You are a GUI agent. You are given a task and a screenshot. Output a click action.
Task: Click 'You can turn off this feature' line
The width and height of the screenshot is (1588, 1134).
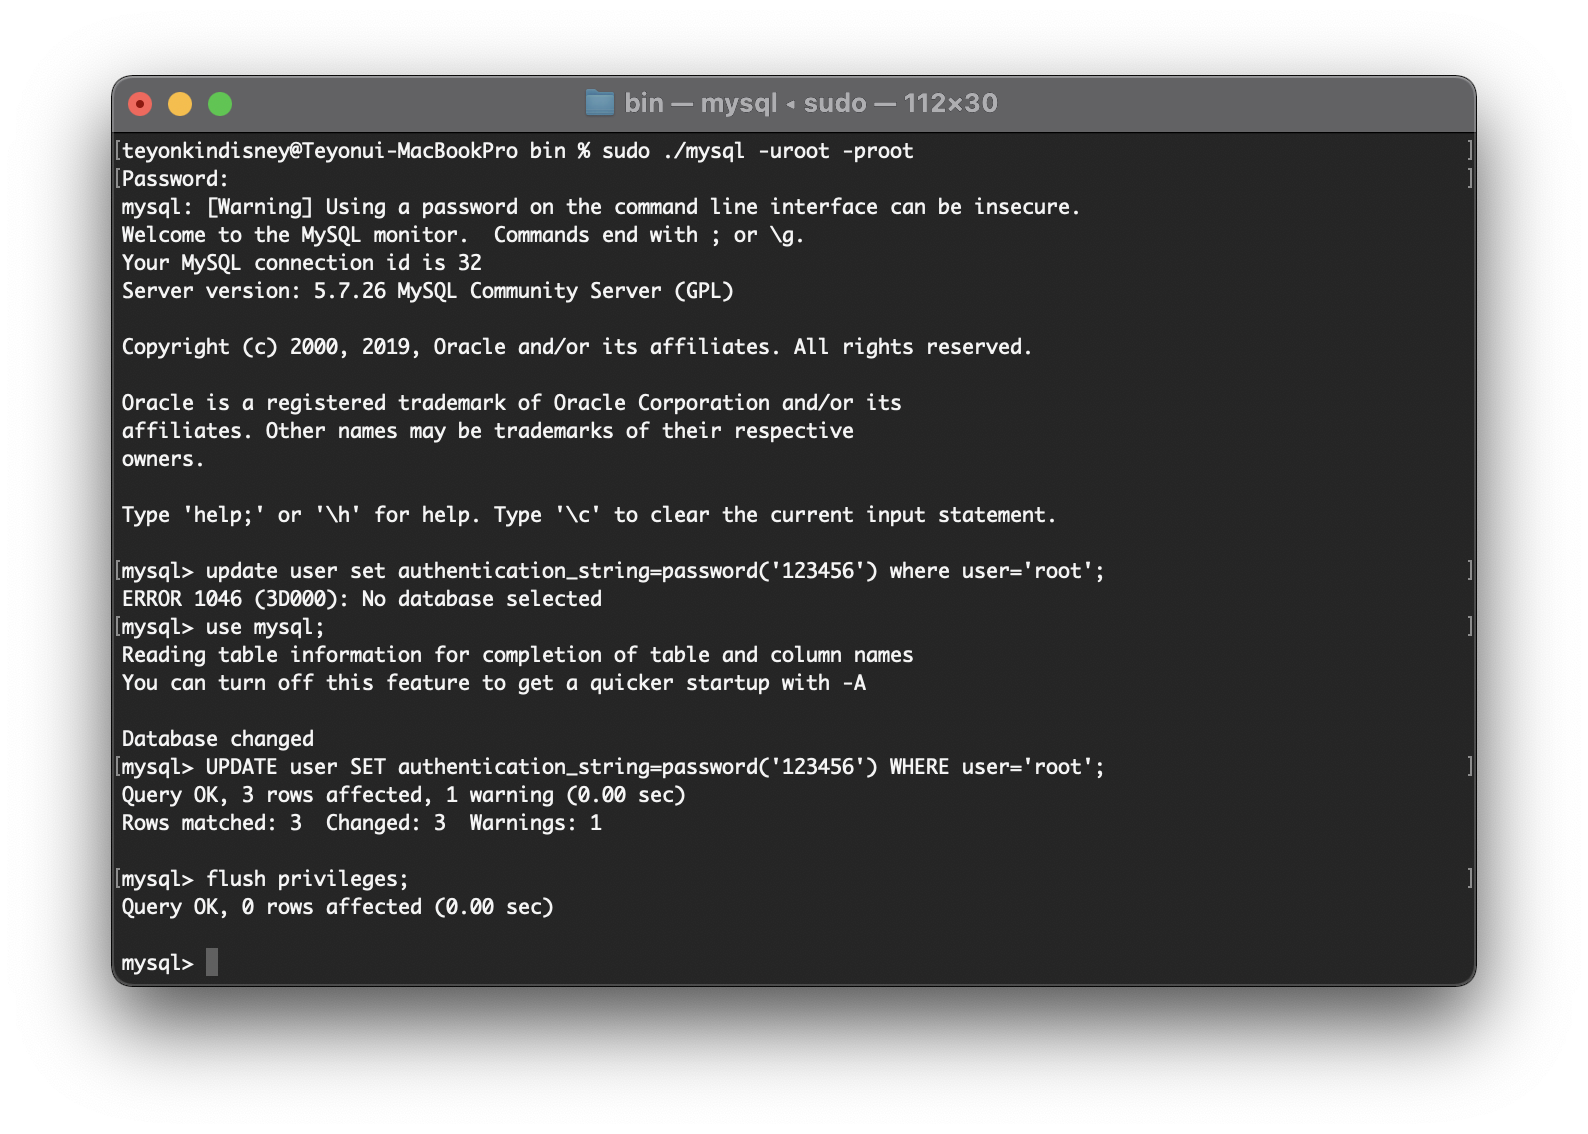coord(494,683)
